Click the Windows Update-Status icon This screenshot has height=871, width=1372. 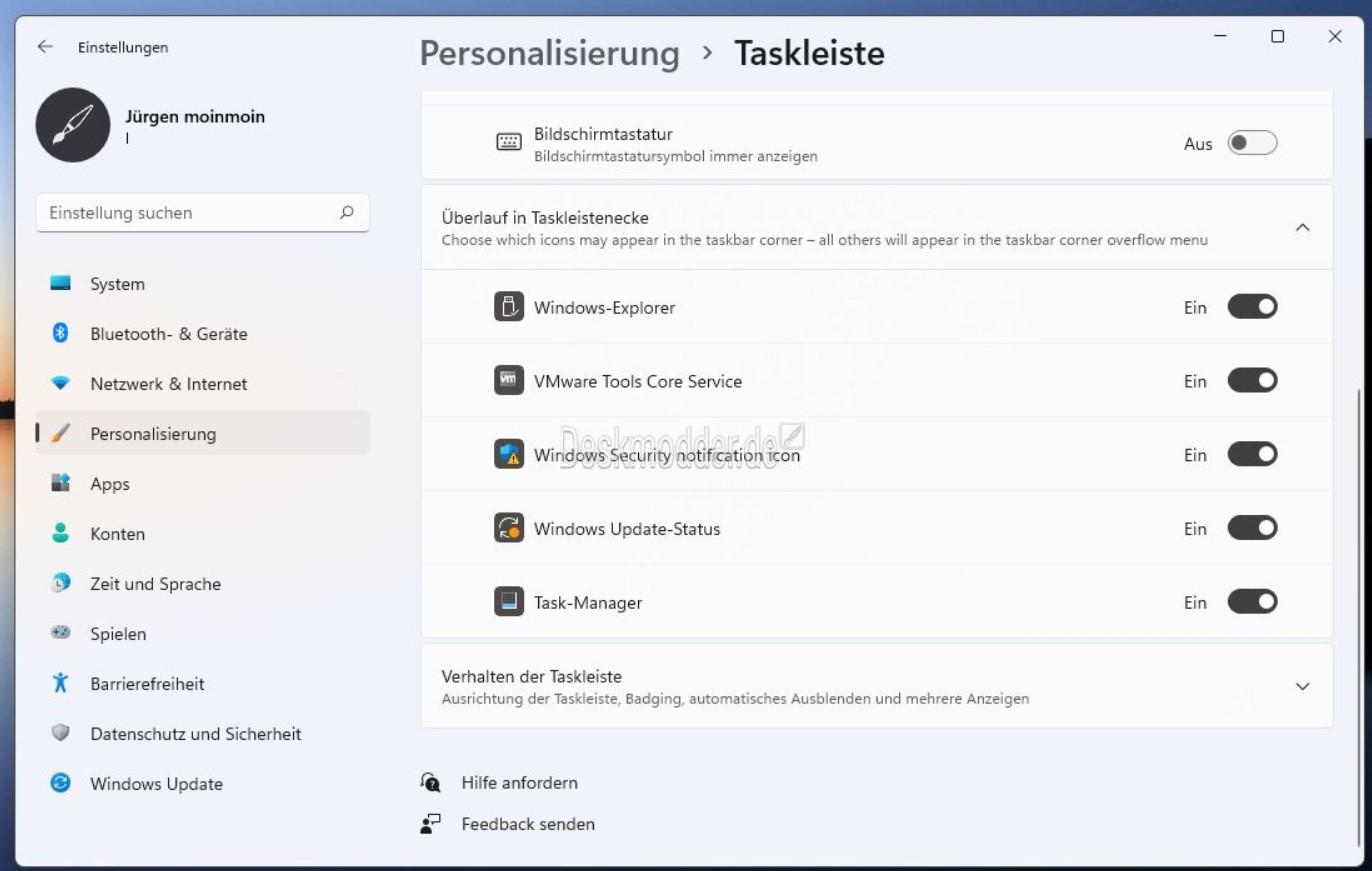[509, 529]
